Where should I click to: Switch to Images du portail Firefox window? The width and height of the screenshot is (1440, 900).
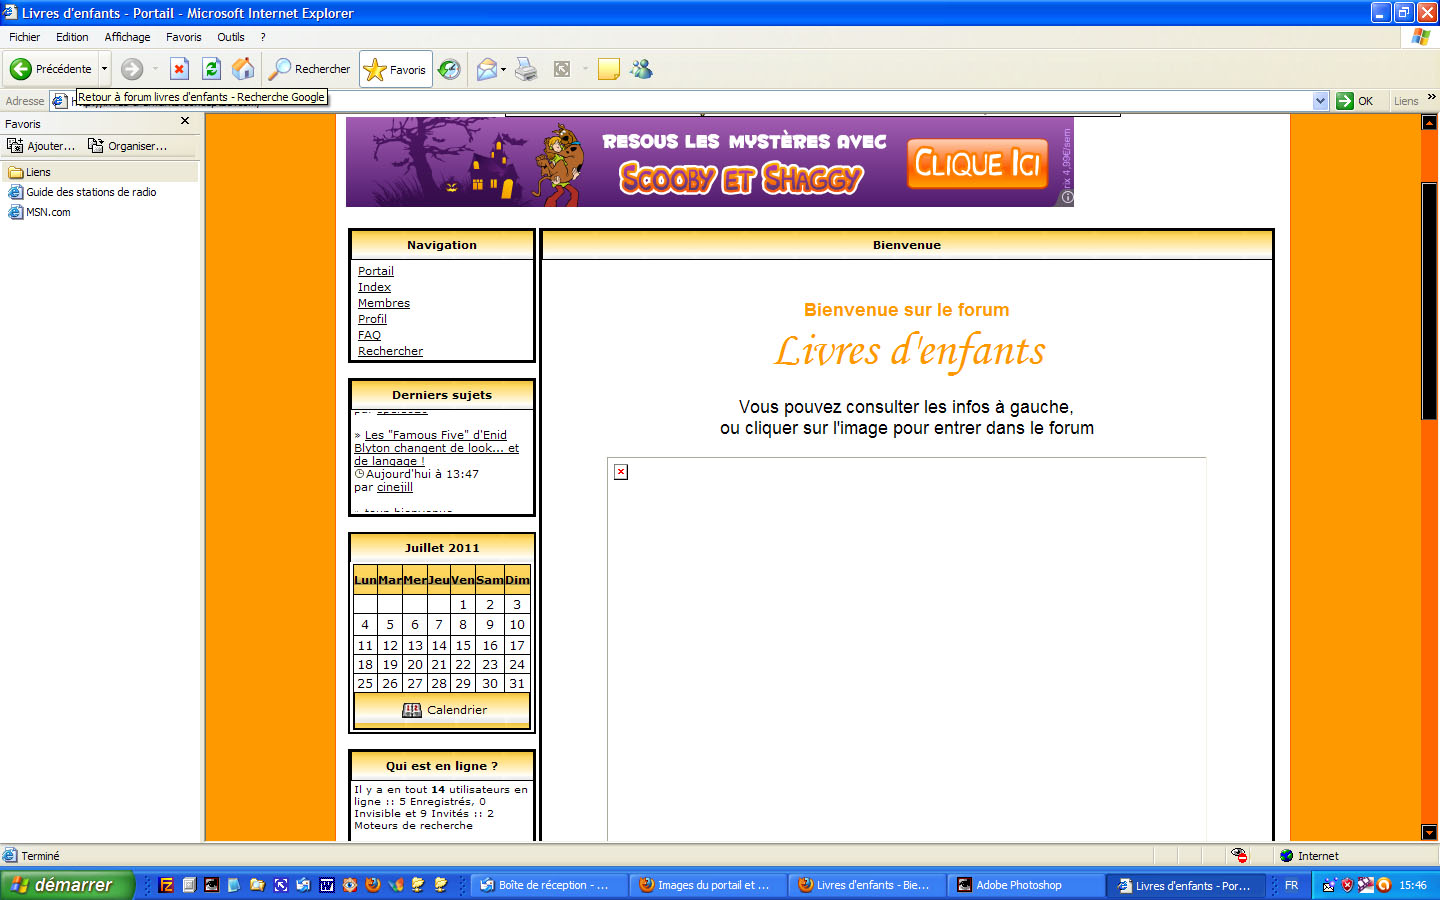point(708,885)
